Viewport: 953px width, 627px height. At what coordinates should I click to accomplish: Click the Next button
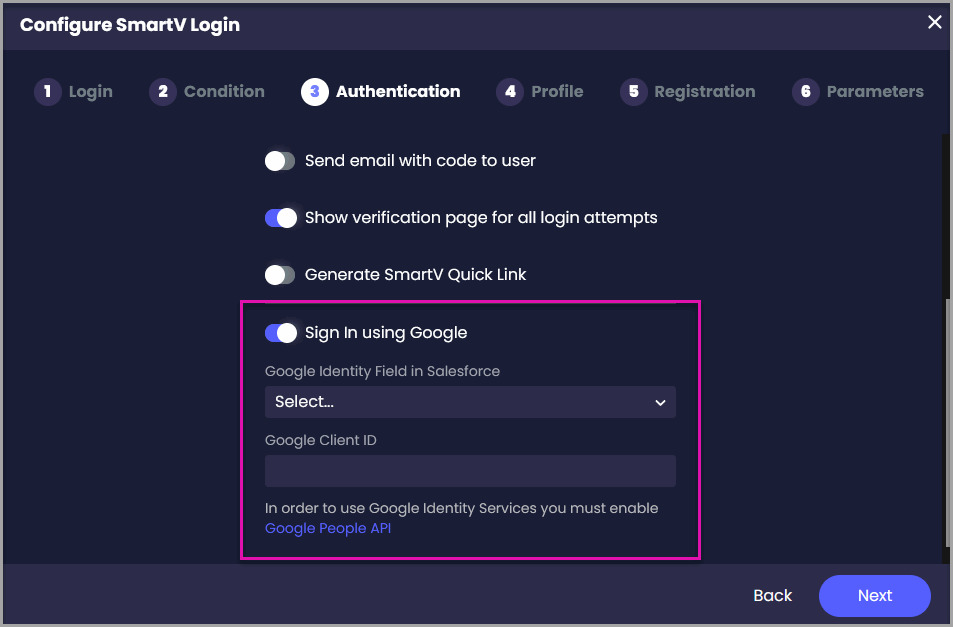[x=875, y=595]
